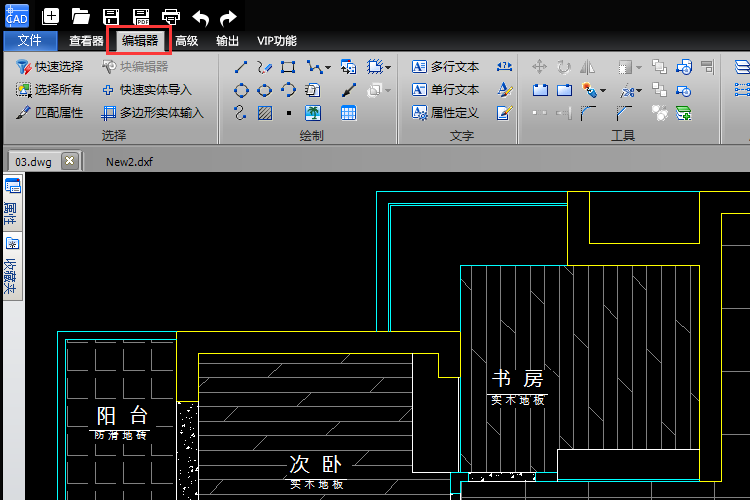The image size is (750, 500).
Task: Click the second blue frame icon in 工具
Action: (x=564, y=90)
